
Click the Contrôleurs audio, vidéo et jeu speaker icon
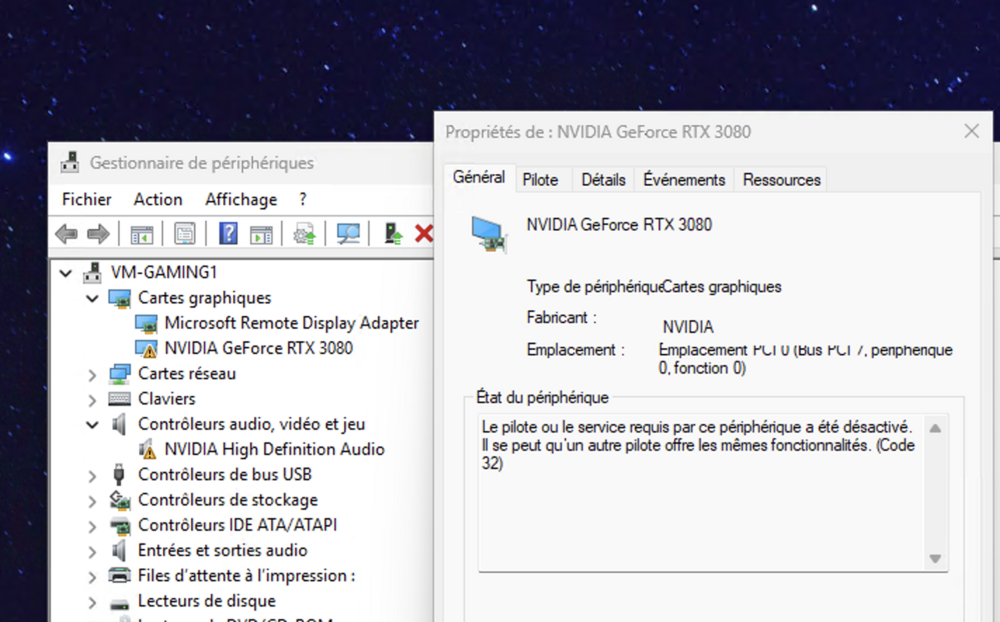click(119, 424)
